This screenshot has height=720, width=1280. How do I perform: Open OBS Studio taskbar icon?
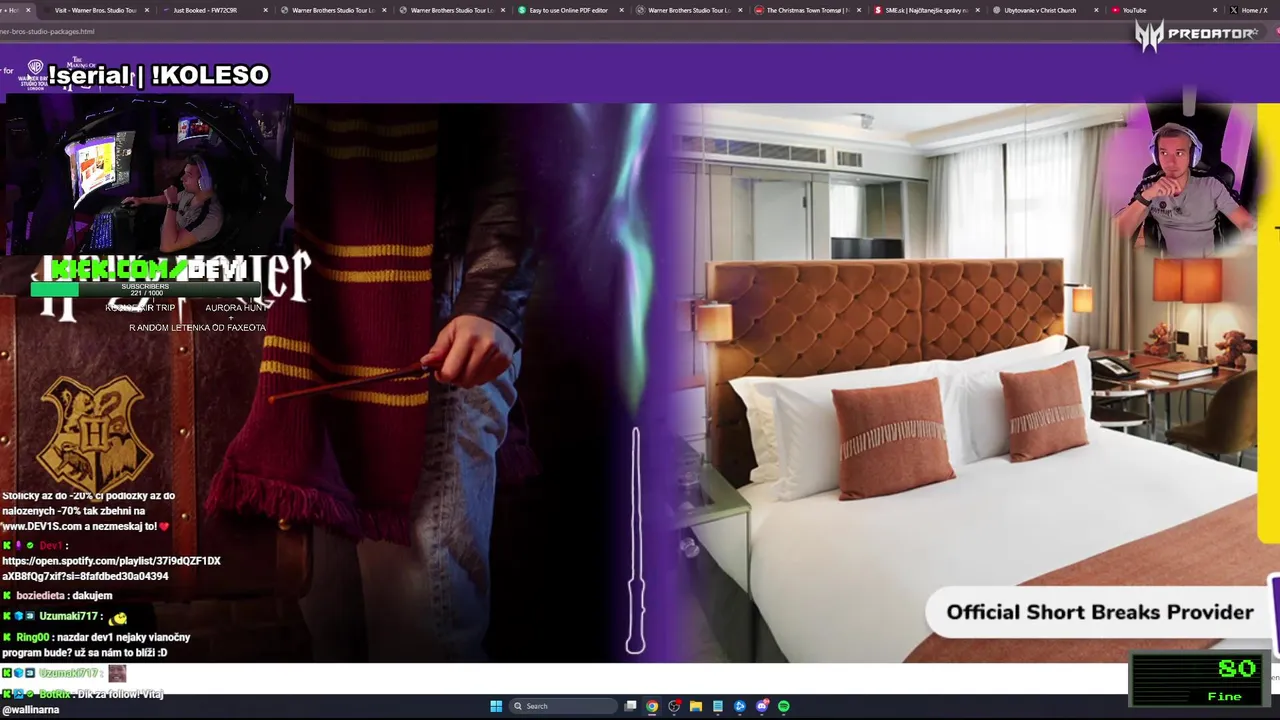(674, 706)
